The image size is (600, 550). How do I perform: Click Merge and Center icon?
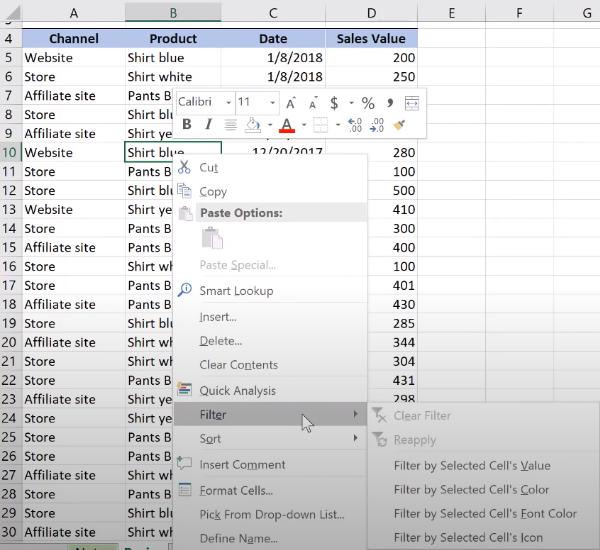pyautogui.click(x=412, y=103)
